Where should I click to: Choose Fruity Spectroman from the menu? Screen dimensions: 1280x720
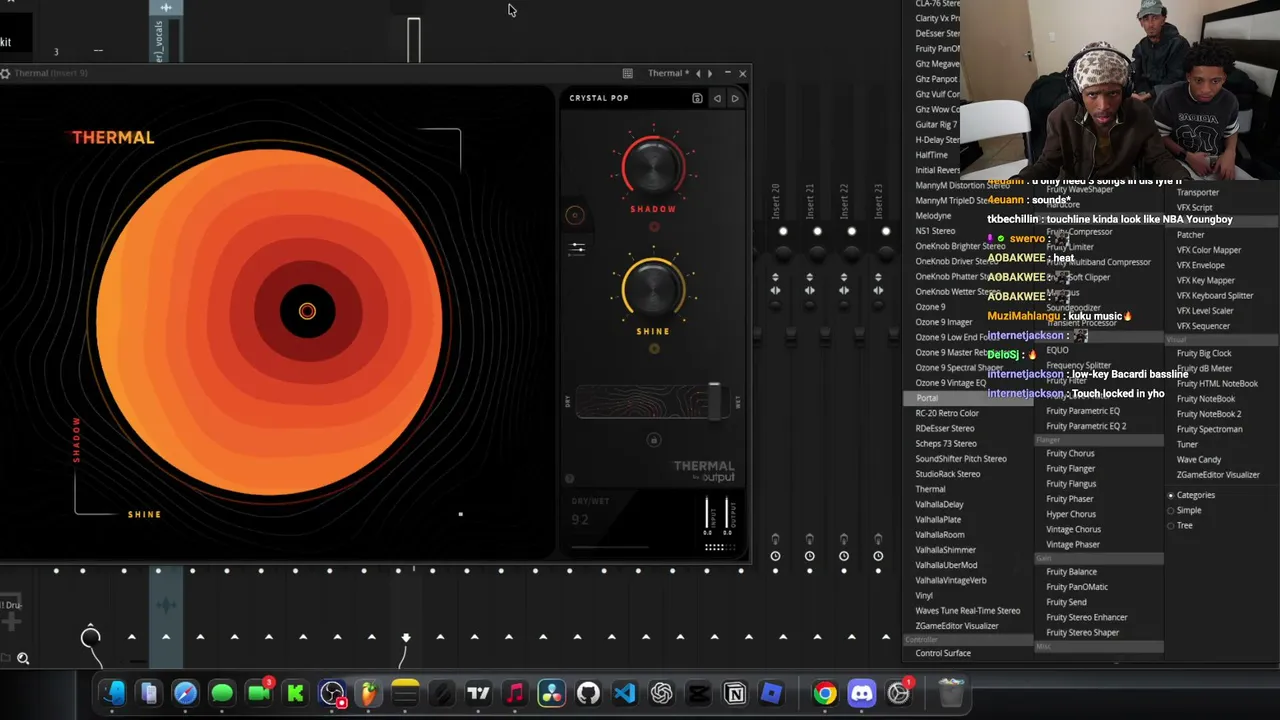1209,429
